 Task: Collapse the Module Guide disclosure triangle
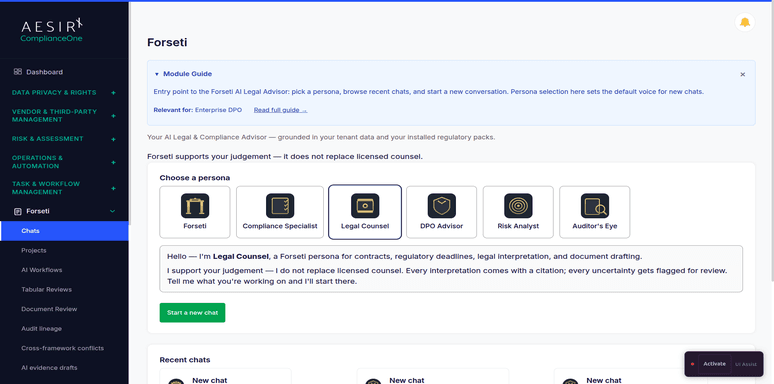[x=156, y=74]
